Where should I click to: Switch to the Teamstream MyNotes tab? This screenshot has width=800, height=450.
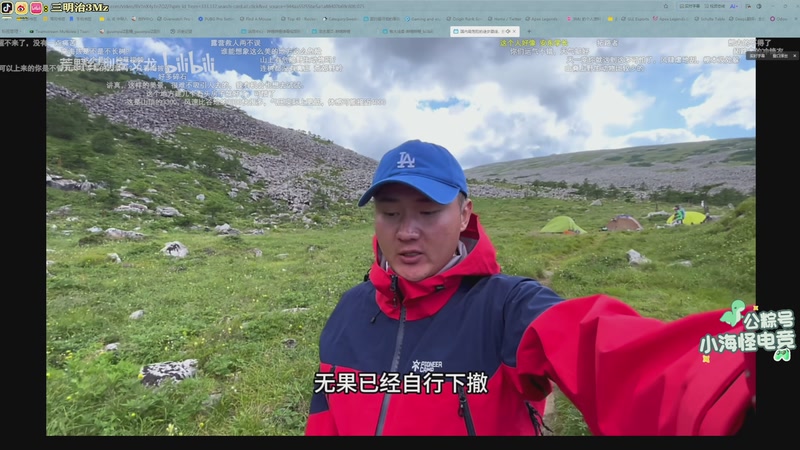[59, 32]
